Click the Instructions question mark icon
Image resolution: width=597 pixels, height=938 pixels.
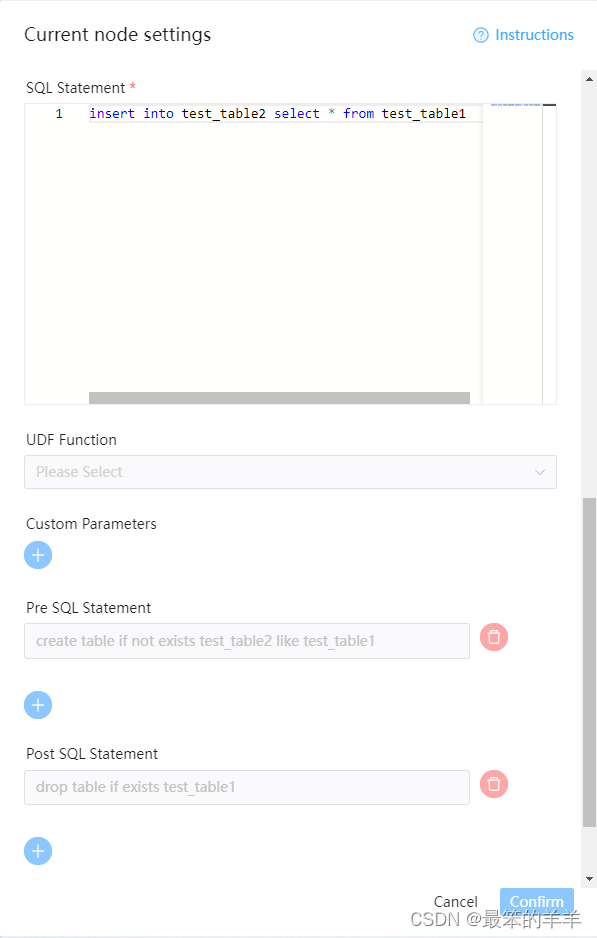coord(480,35)
